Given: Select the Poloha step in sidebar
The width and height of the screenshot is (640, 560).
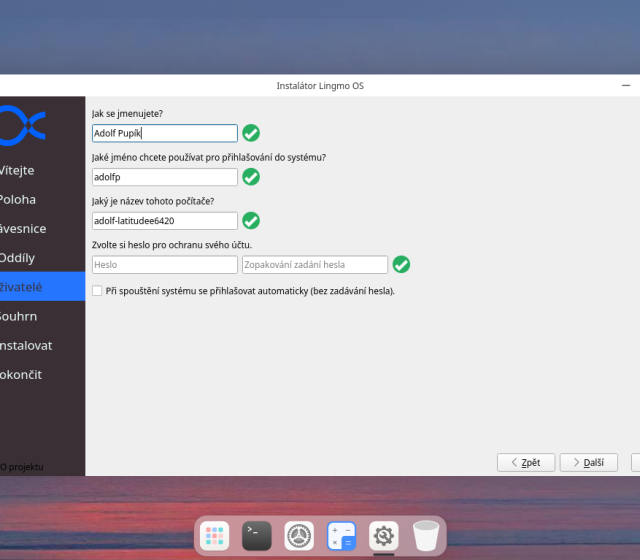Looking at the screenshot, I should point(18,199).
